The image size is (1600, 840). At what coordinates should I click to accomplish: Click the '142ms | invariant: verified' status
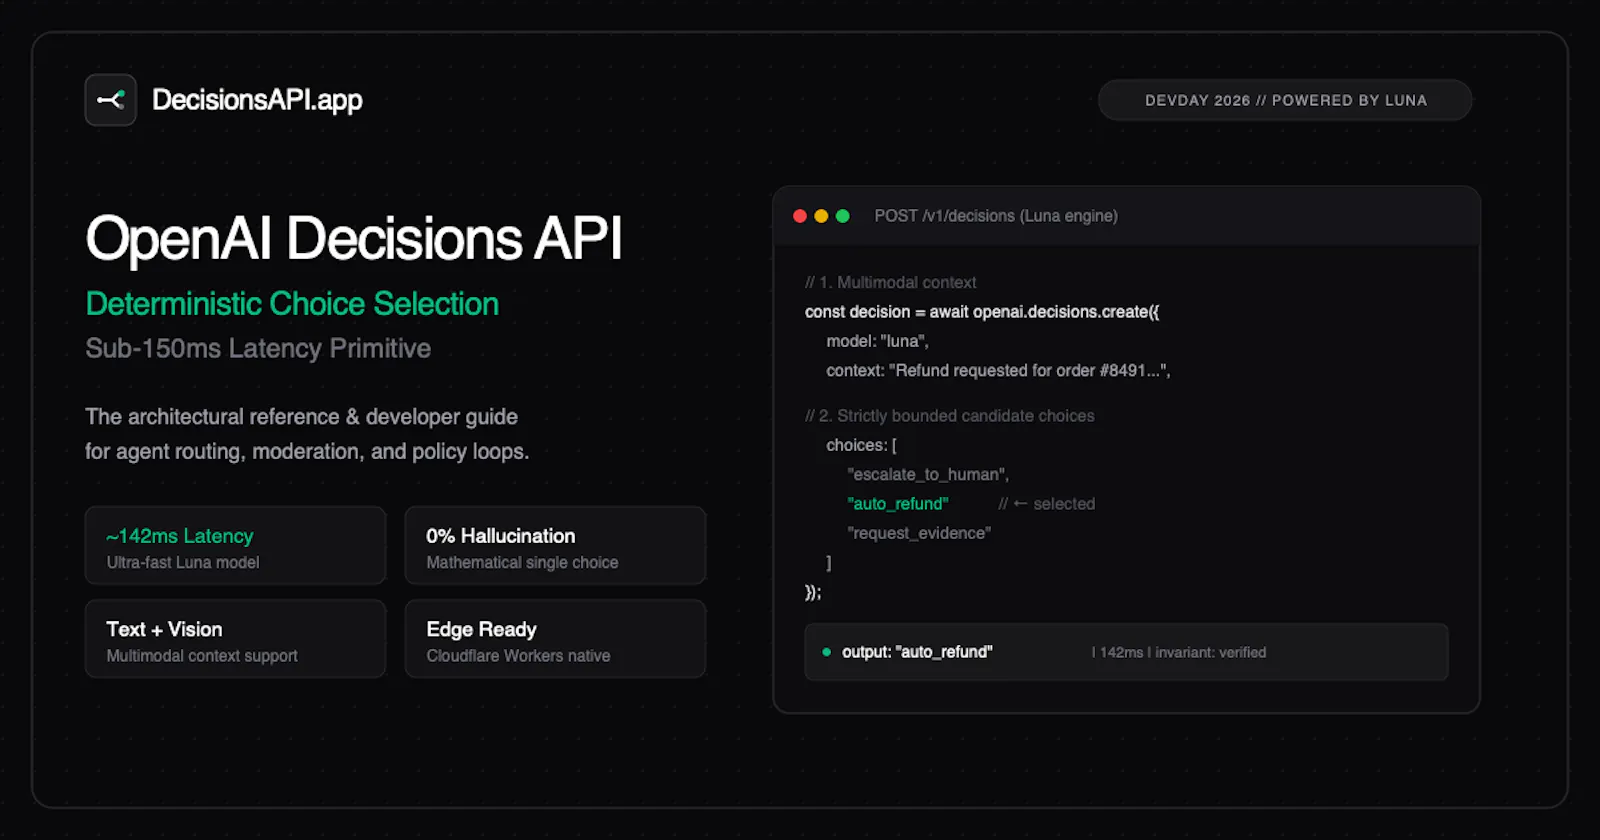click(1179, 652)
